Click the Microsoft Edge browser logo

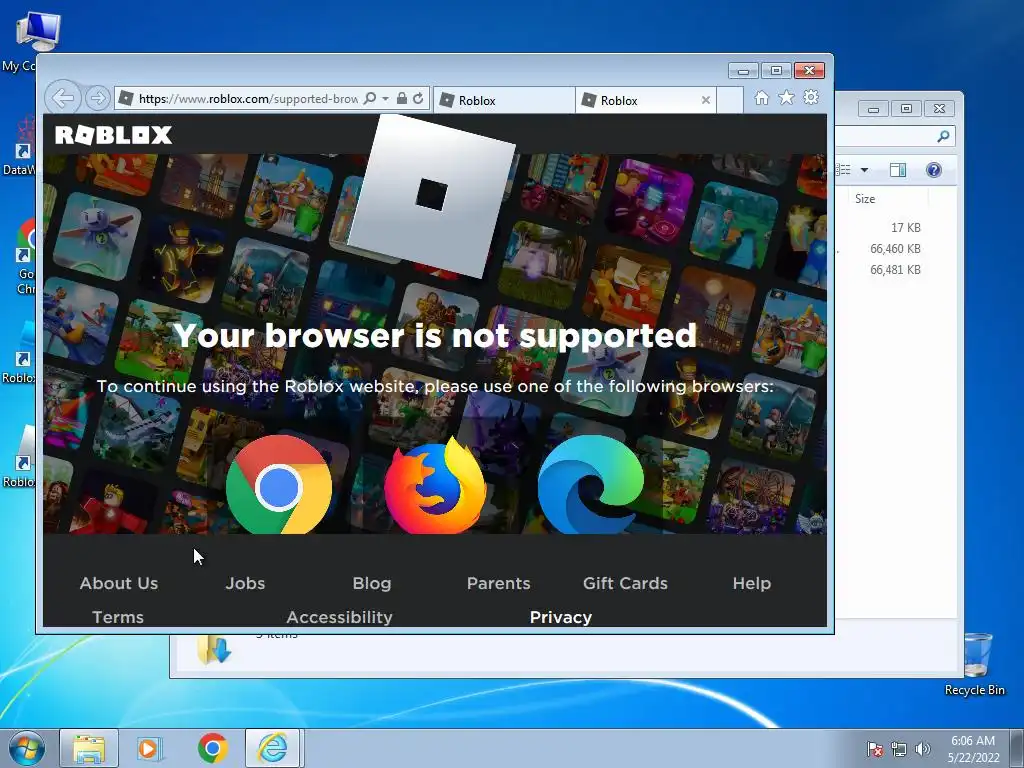[591, 485]
